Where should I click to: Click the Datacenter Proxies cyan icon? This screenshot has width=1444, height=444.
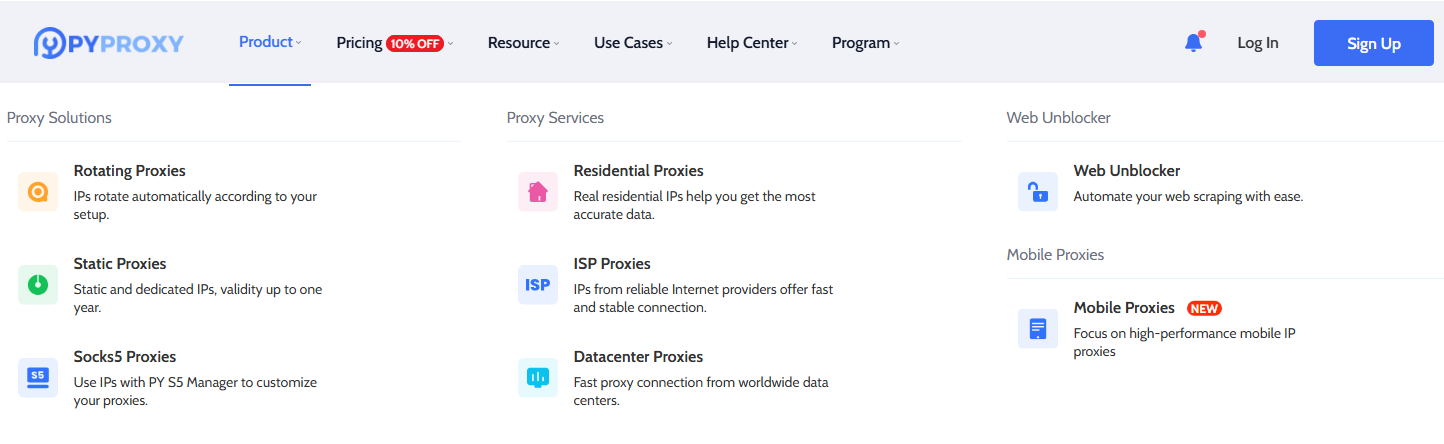(x=538, y=378)
